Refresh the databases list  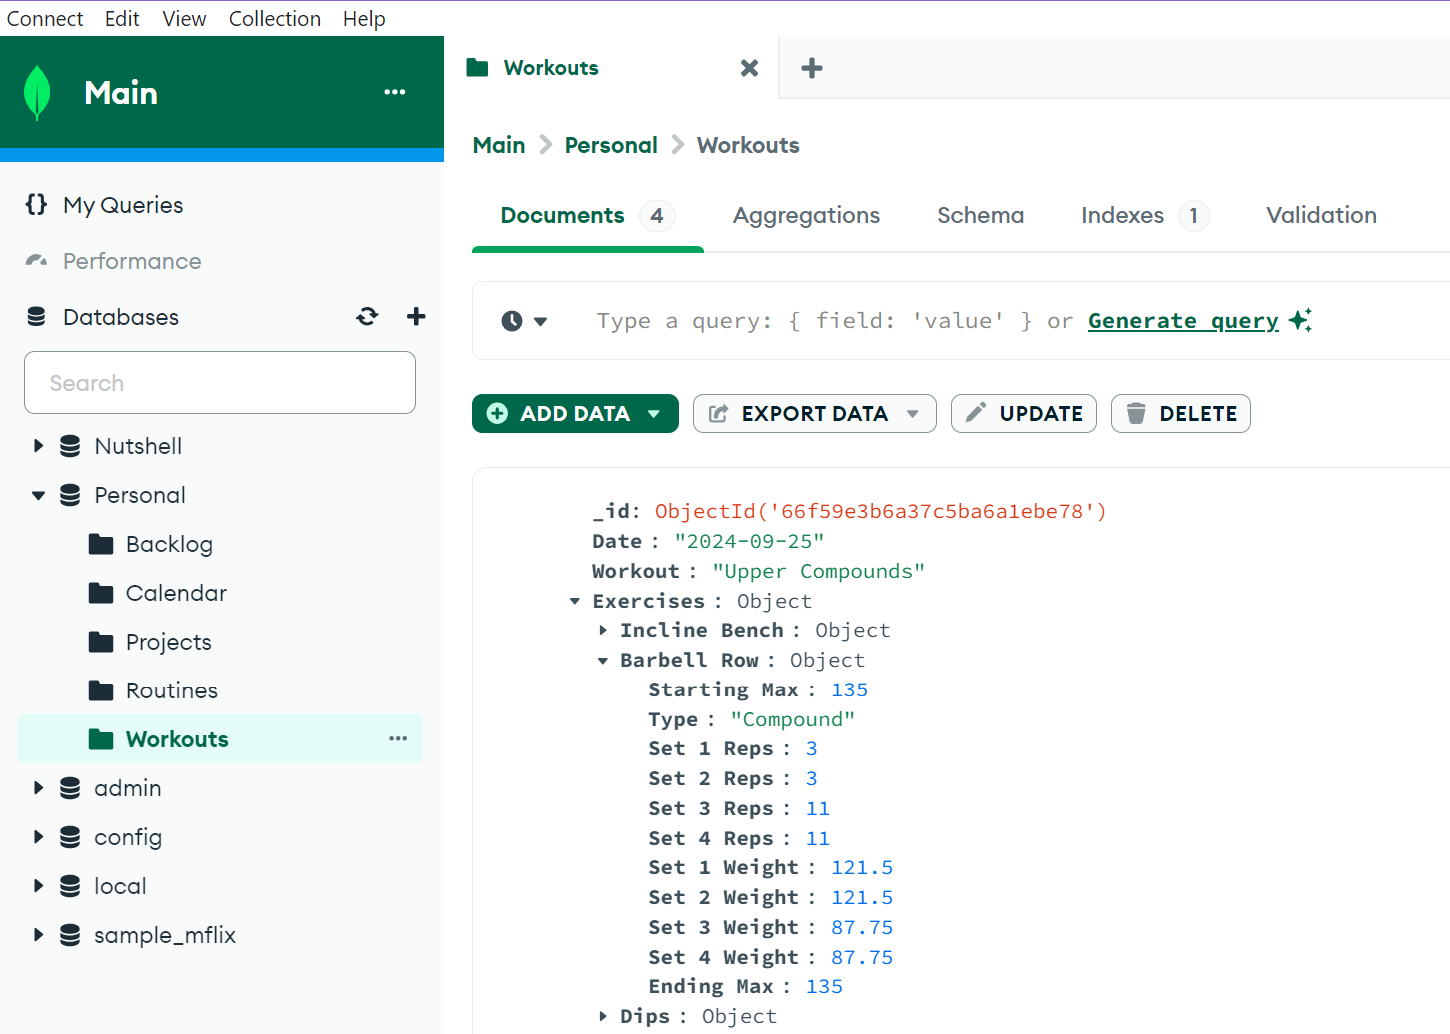click(x=367, y=316)
